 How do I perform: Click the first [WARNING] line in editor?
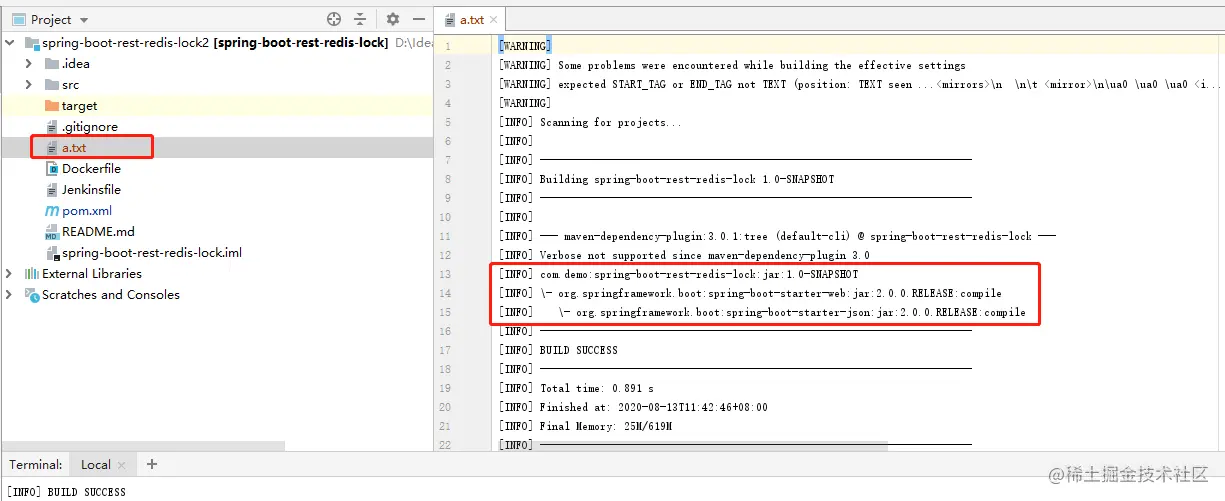click(x=525, y=46)
